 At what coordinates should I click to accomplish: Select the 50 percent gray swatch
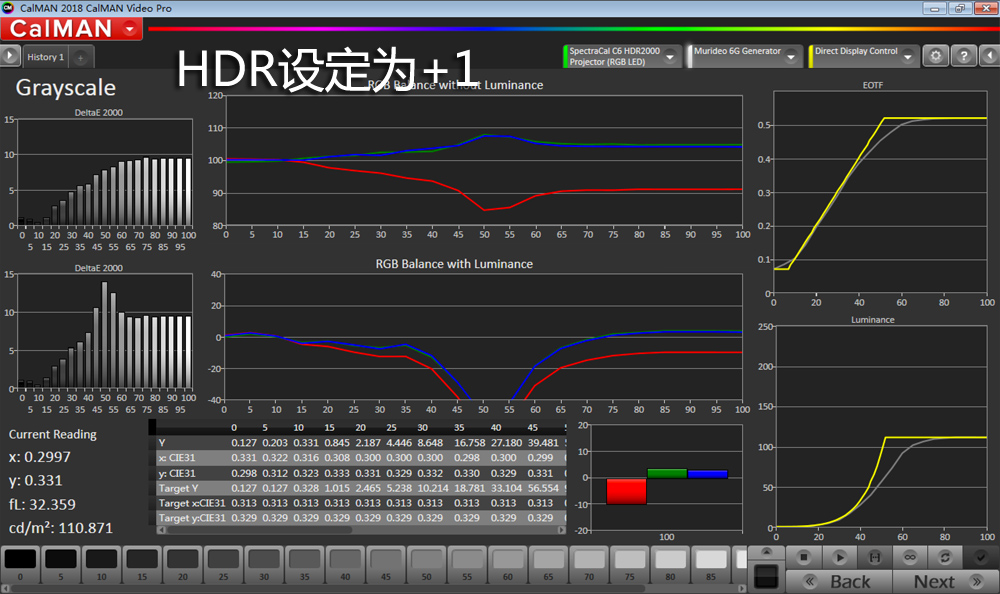click(x=426, y=561)
